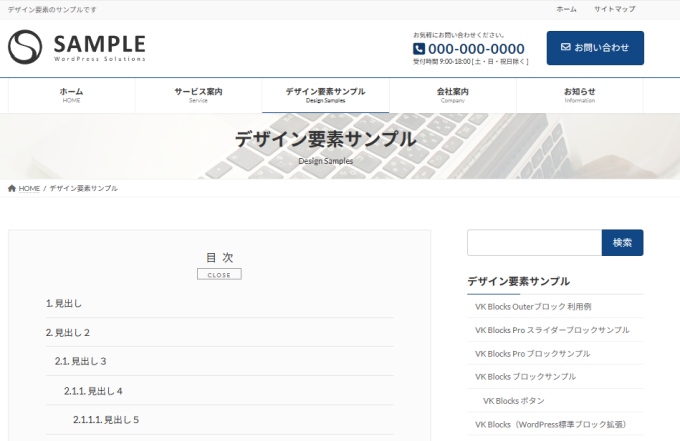This screenshot has width=680, height=441.
Task: Focus the sidebar search input field
Action: [534, 243]
